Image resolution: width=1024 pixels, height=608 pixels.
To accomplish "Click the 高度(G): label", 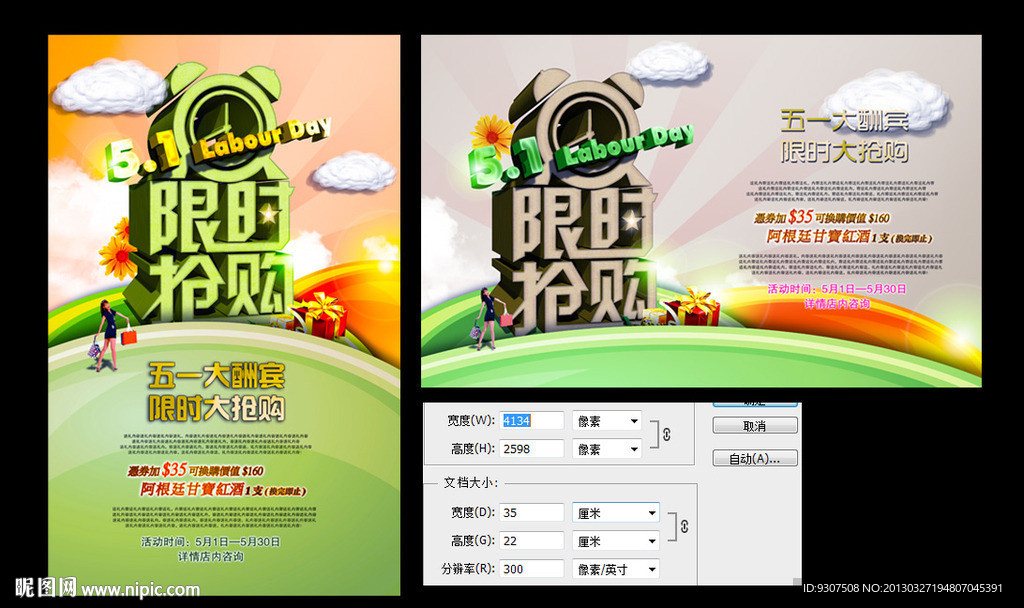I will [x=473, y=541].
